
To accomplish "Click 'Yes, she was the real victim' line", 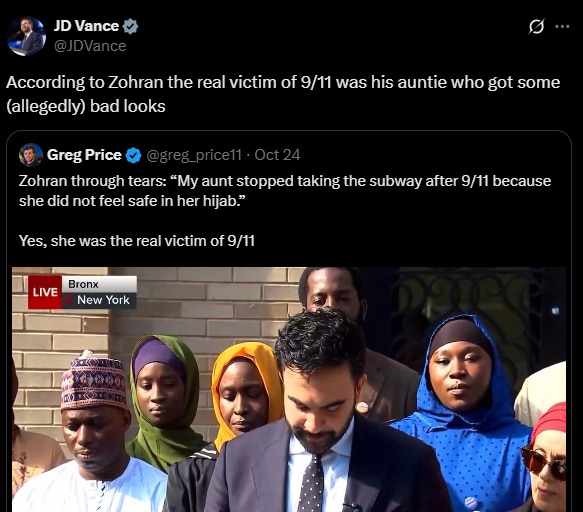I will click(137, 241).
